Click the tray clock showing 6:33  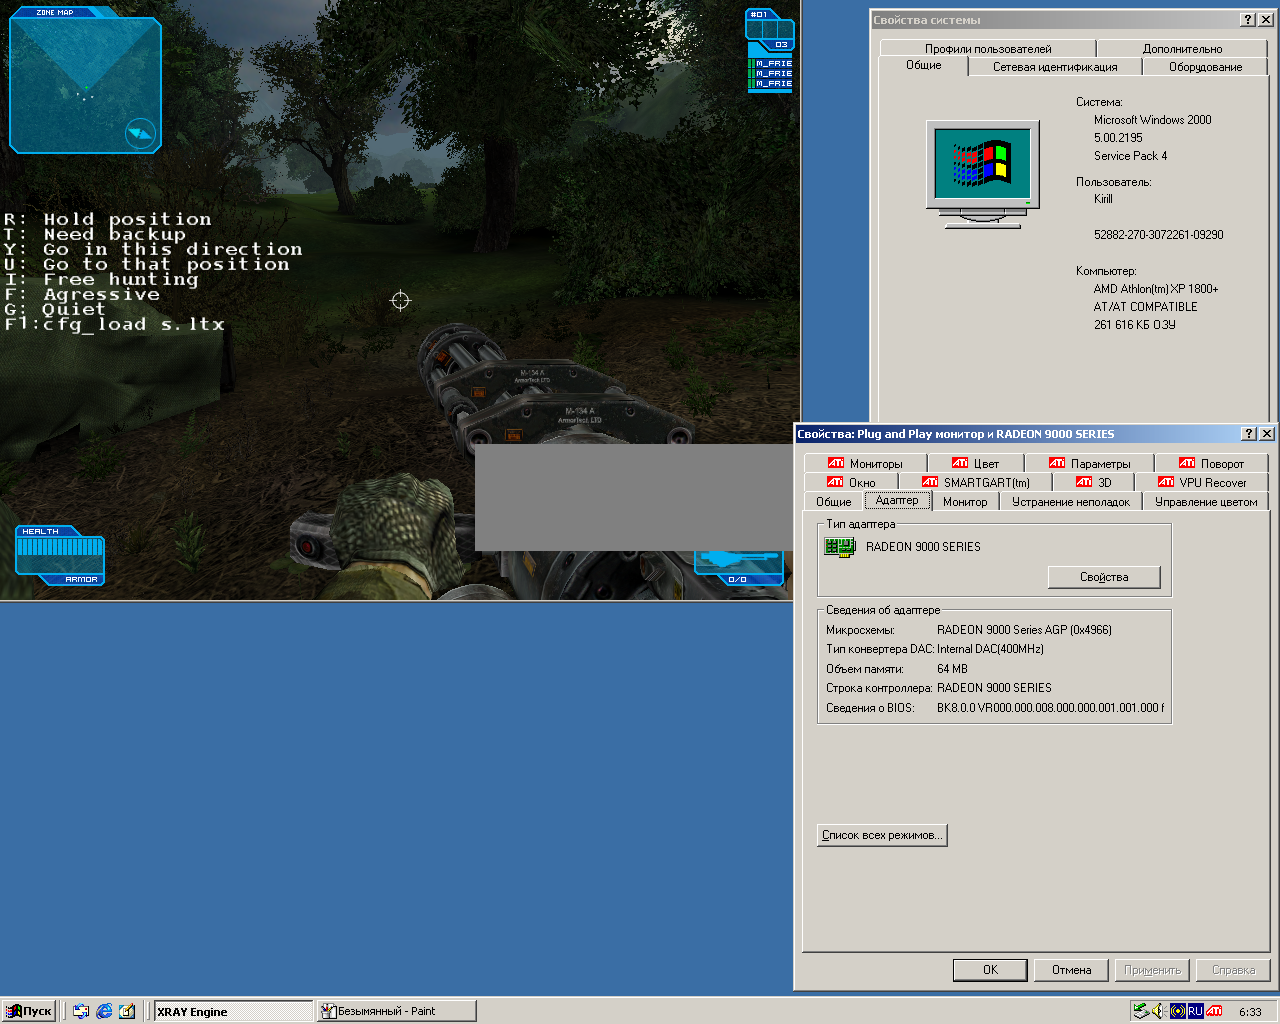[1250, 1012]
